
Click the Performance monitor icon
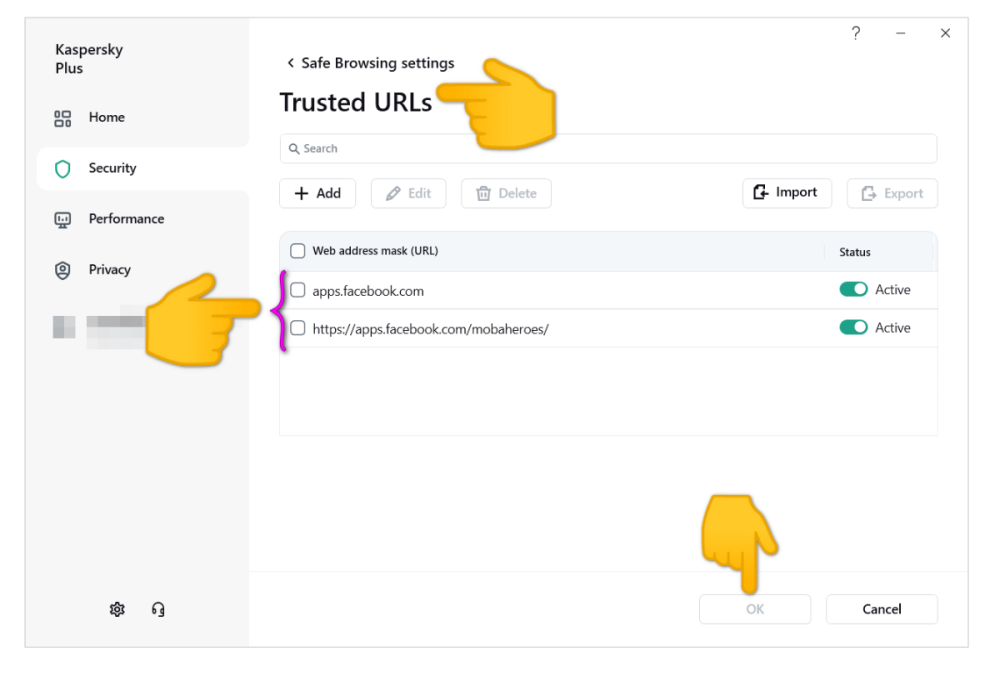click(x=63, y=219)
